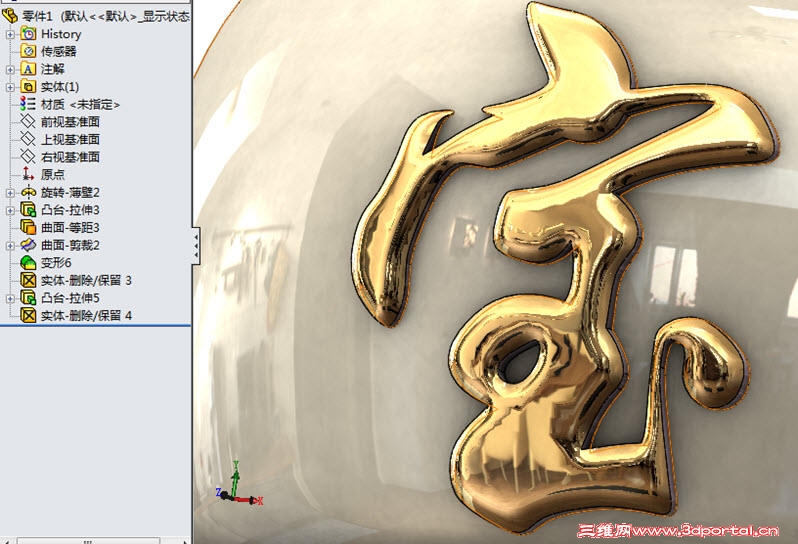Click the gold embossed character model
This screenshot has width=798, height=544.
pyautogui.click(x=565, y=267)
